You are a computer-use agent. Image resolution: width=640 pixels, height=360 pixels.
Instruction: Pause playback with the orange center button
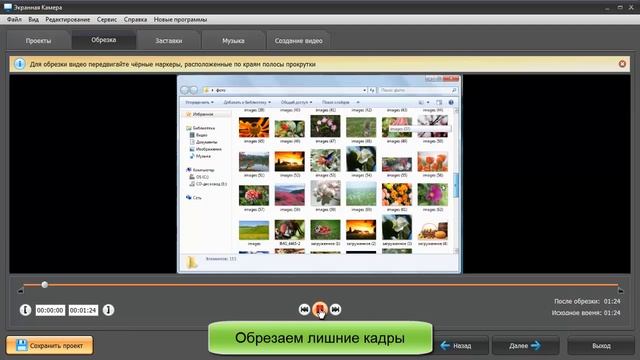coord(320,309)
